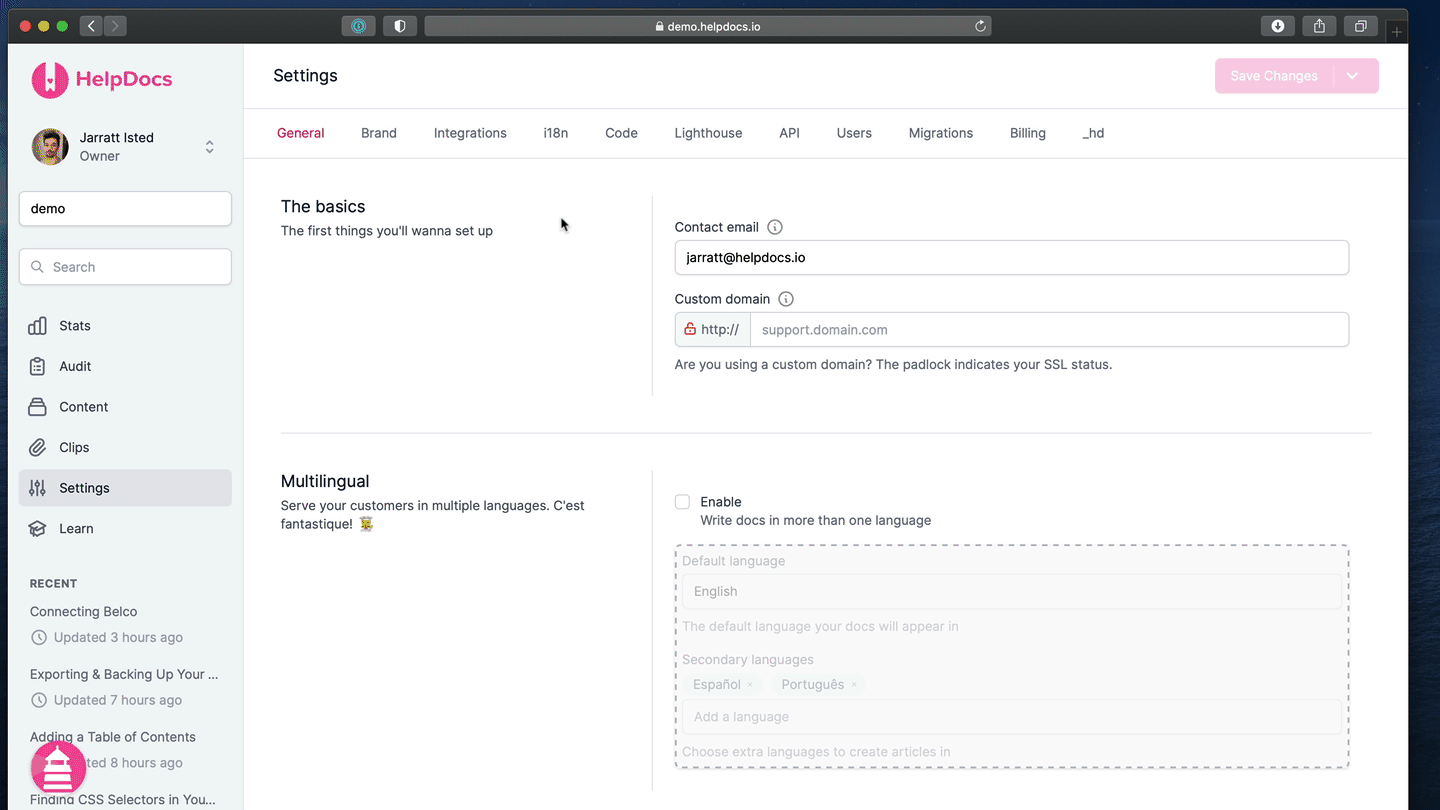Click the Custom domain input field
The height and width of the screenshot is (810, 1440).
pyautogui.click(x=1049, y=329)
